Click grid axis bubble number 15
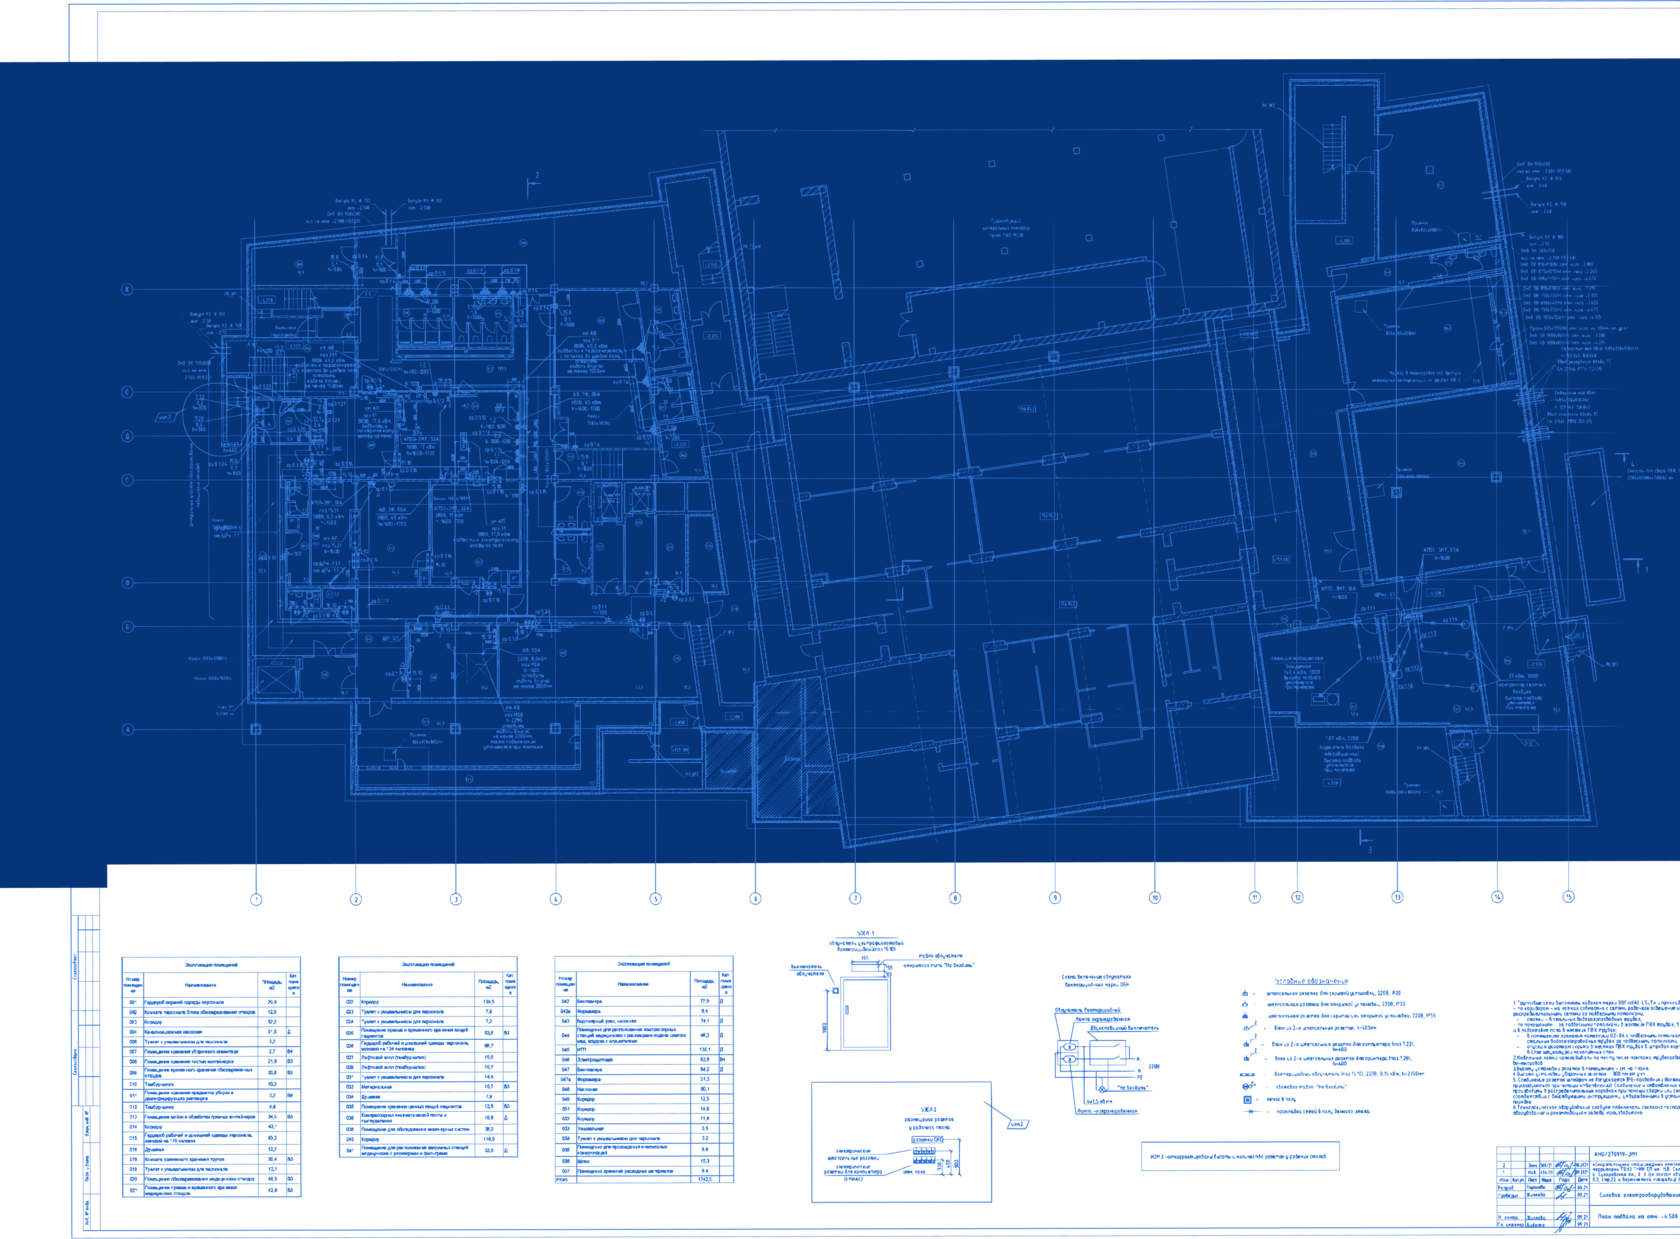This screenshot has width=1680, height=1239. pyautogui.click(x=1568, y=897)
